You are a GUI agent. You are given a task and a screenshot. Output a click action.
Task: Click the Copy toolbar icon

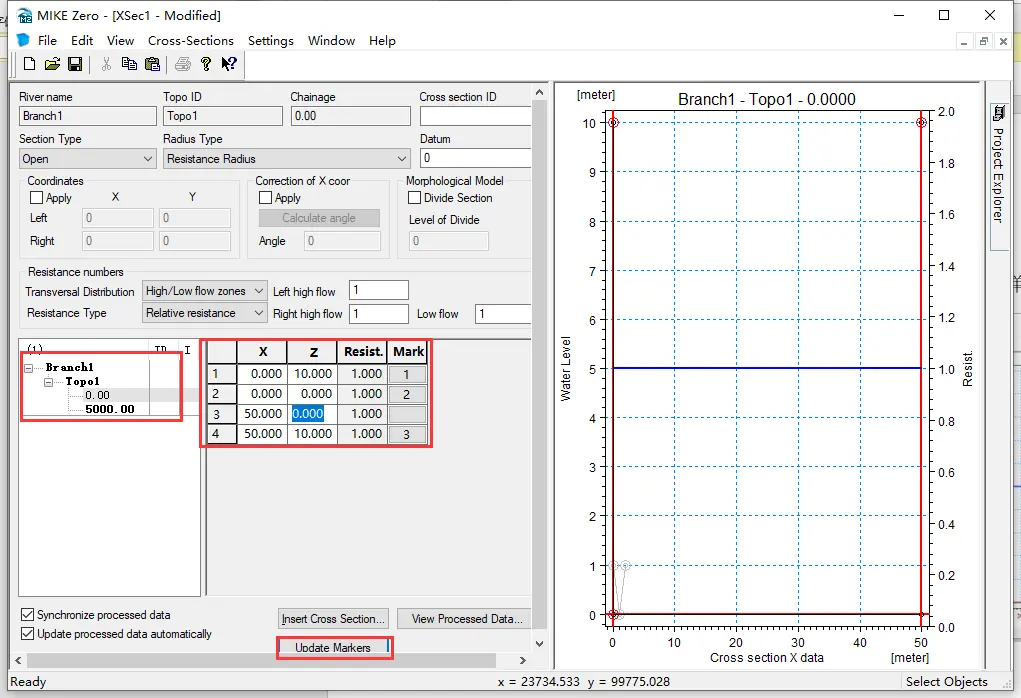click(129, 64)
